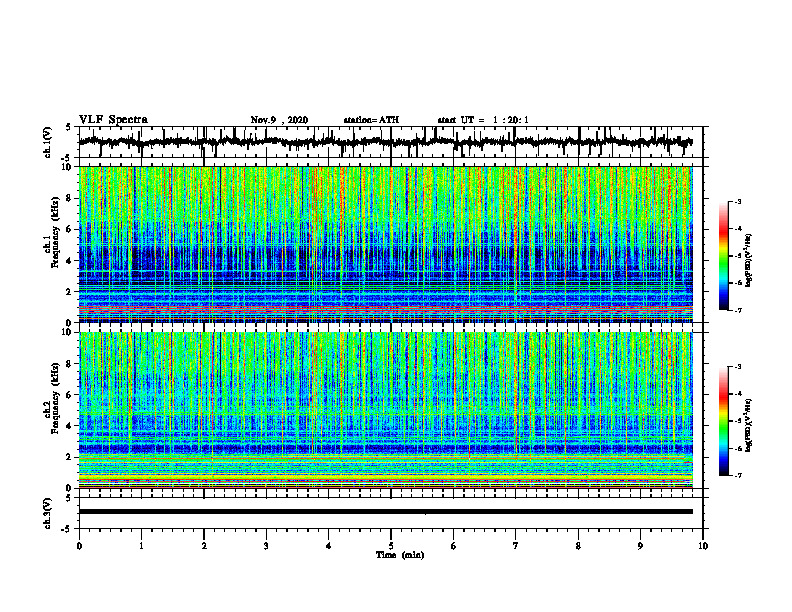The image size is (792, 612).
Task: Click the "-3" label on ch.2 color scale
Action: click(737, 367)
